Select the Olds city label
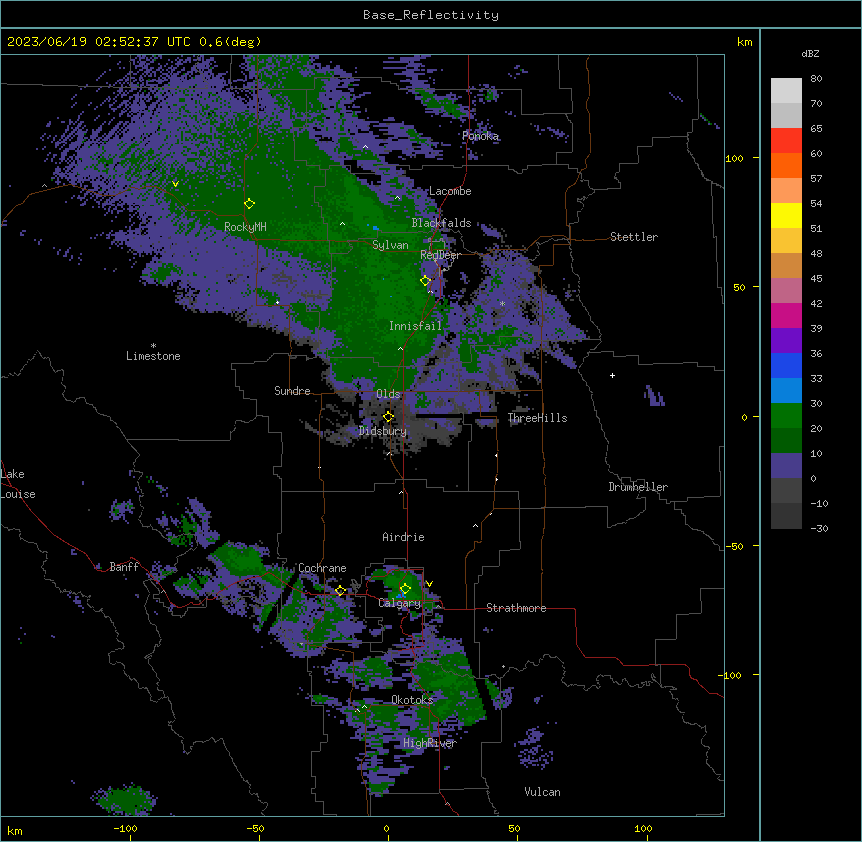The width and height of the screenshot is (862, 842). (388, 394)
